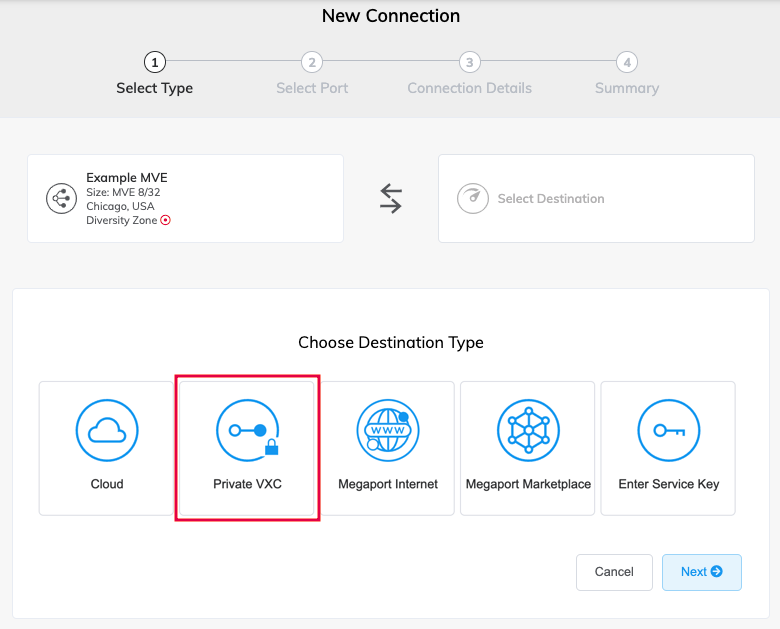
Task: Go to step 4 Summary
Action: coord(627,63)
